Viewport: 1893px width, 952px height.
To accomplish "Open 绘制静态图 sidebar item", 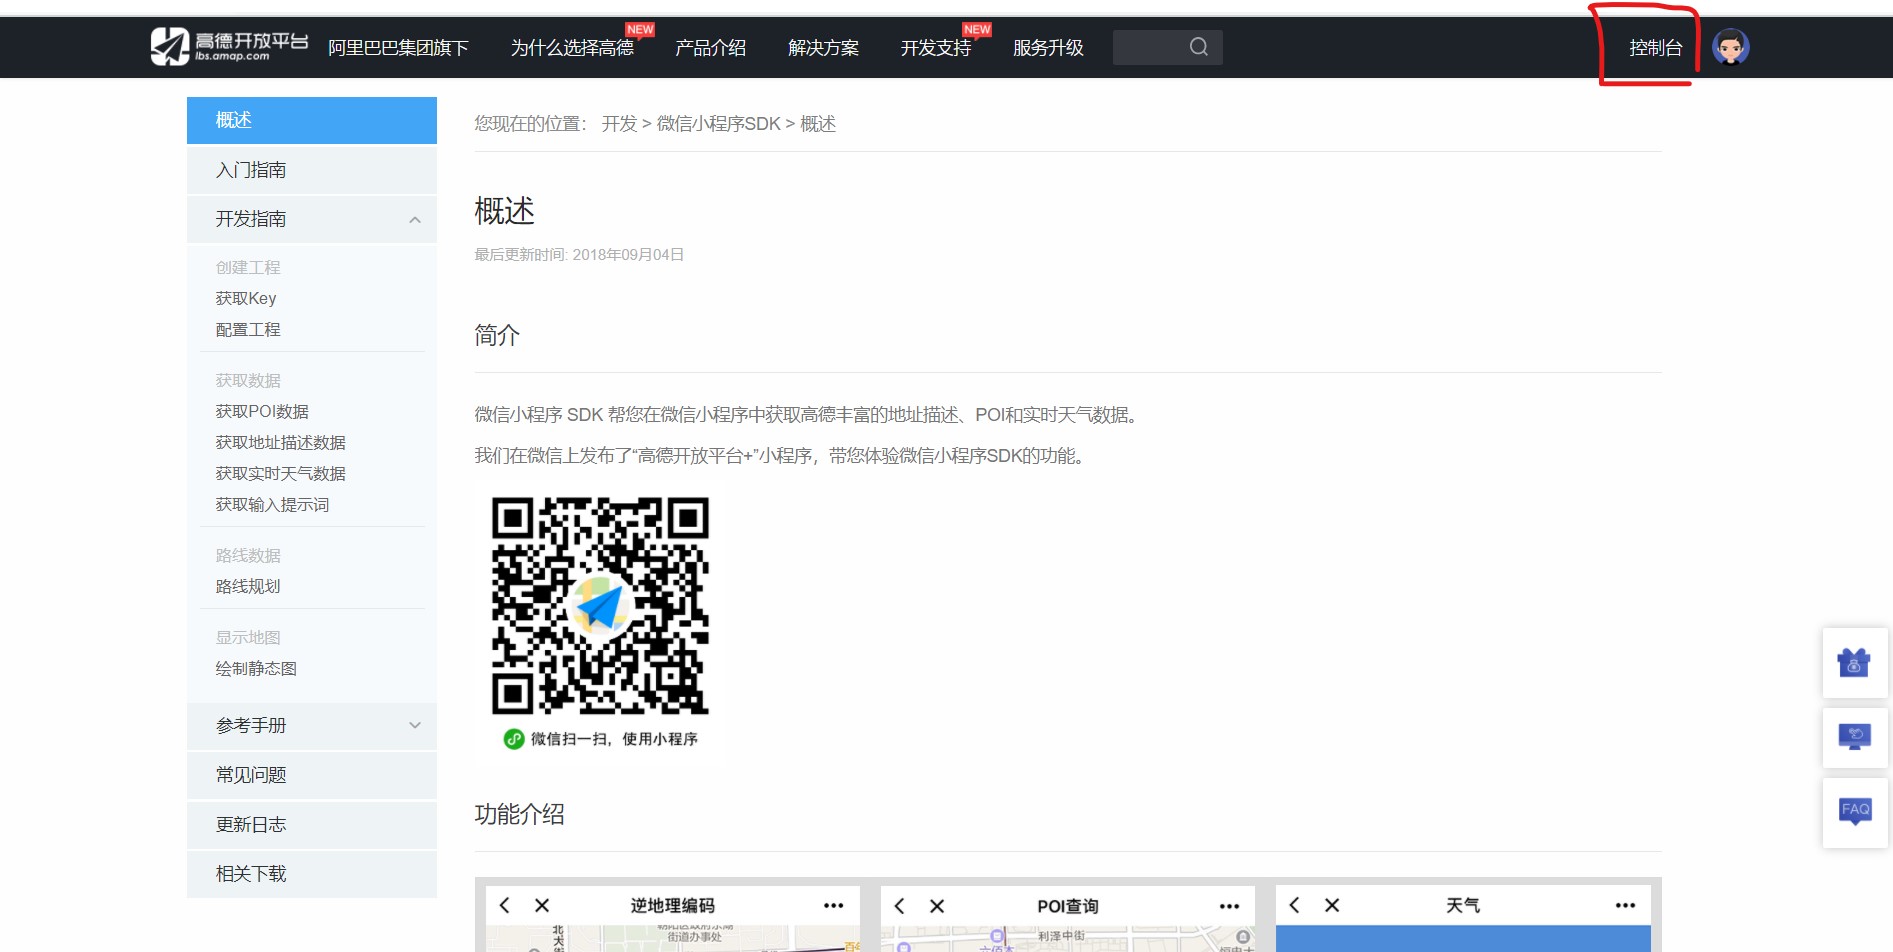I will pyautogui.click(x=256, y=668).
